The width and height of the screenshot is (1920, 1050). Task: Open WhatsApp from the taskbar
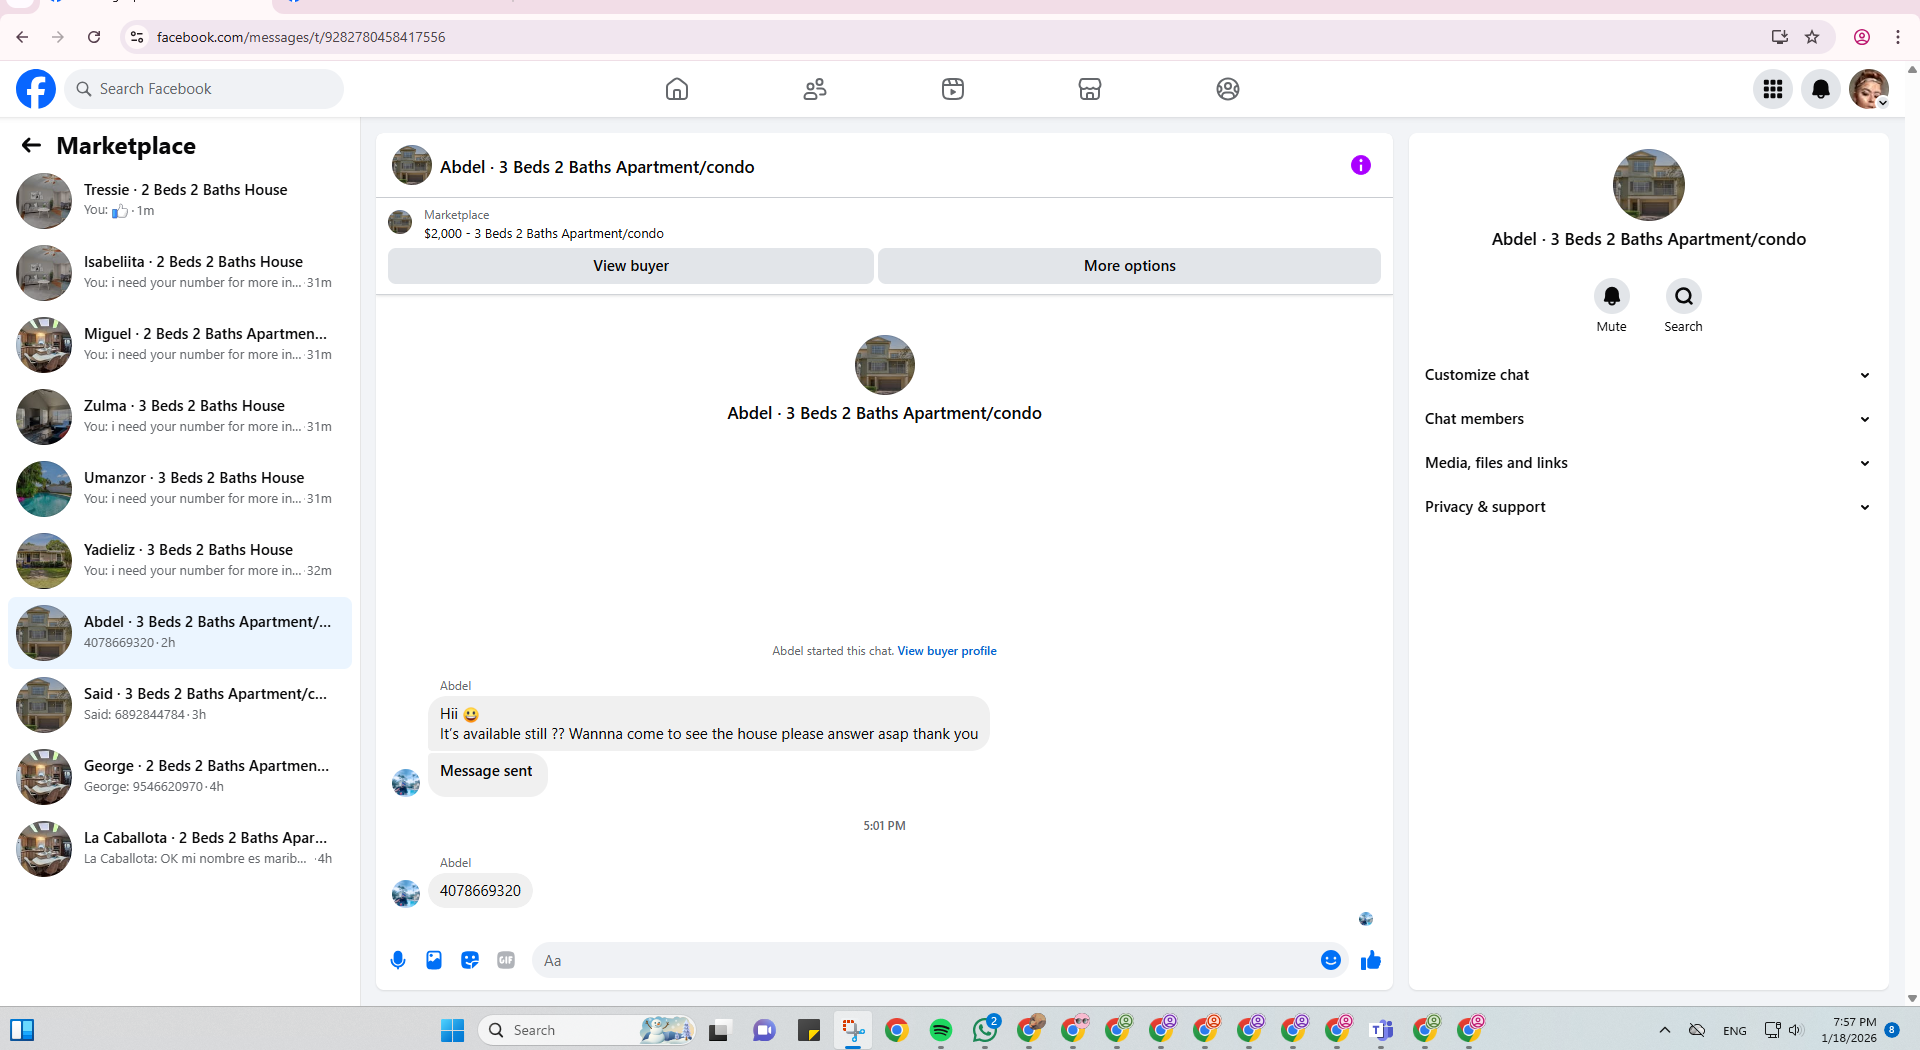pos(985,1030)
